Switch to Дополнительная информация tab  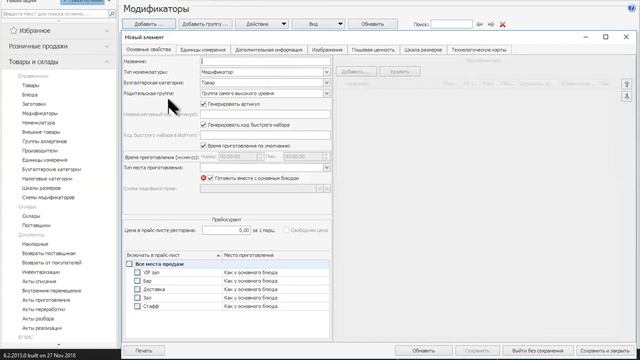(x=269, y=50)
